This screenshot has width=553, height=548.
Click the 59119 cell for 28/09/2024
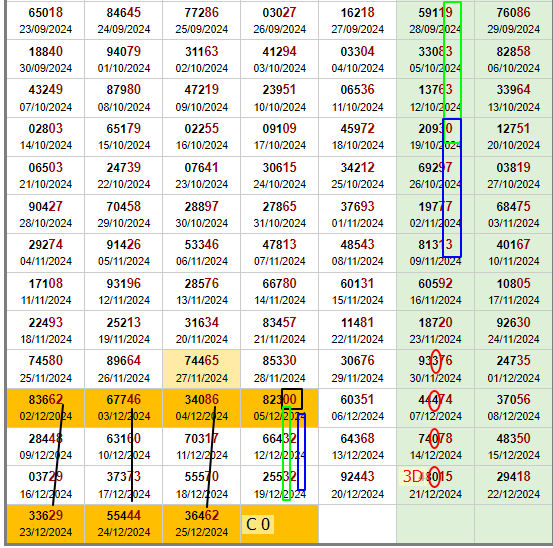click(436, 20)
